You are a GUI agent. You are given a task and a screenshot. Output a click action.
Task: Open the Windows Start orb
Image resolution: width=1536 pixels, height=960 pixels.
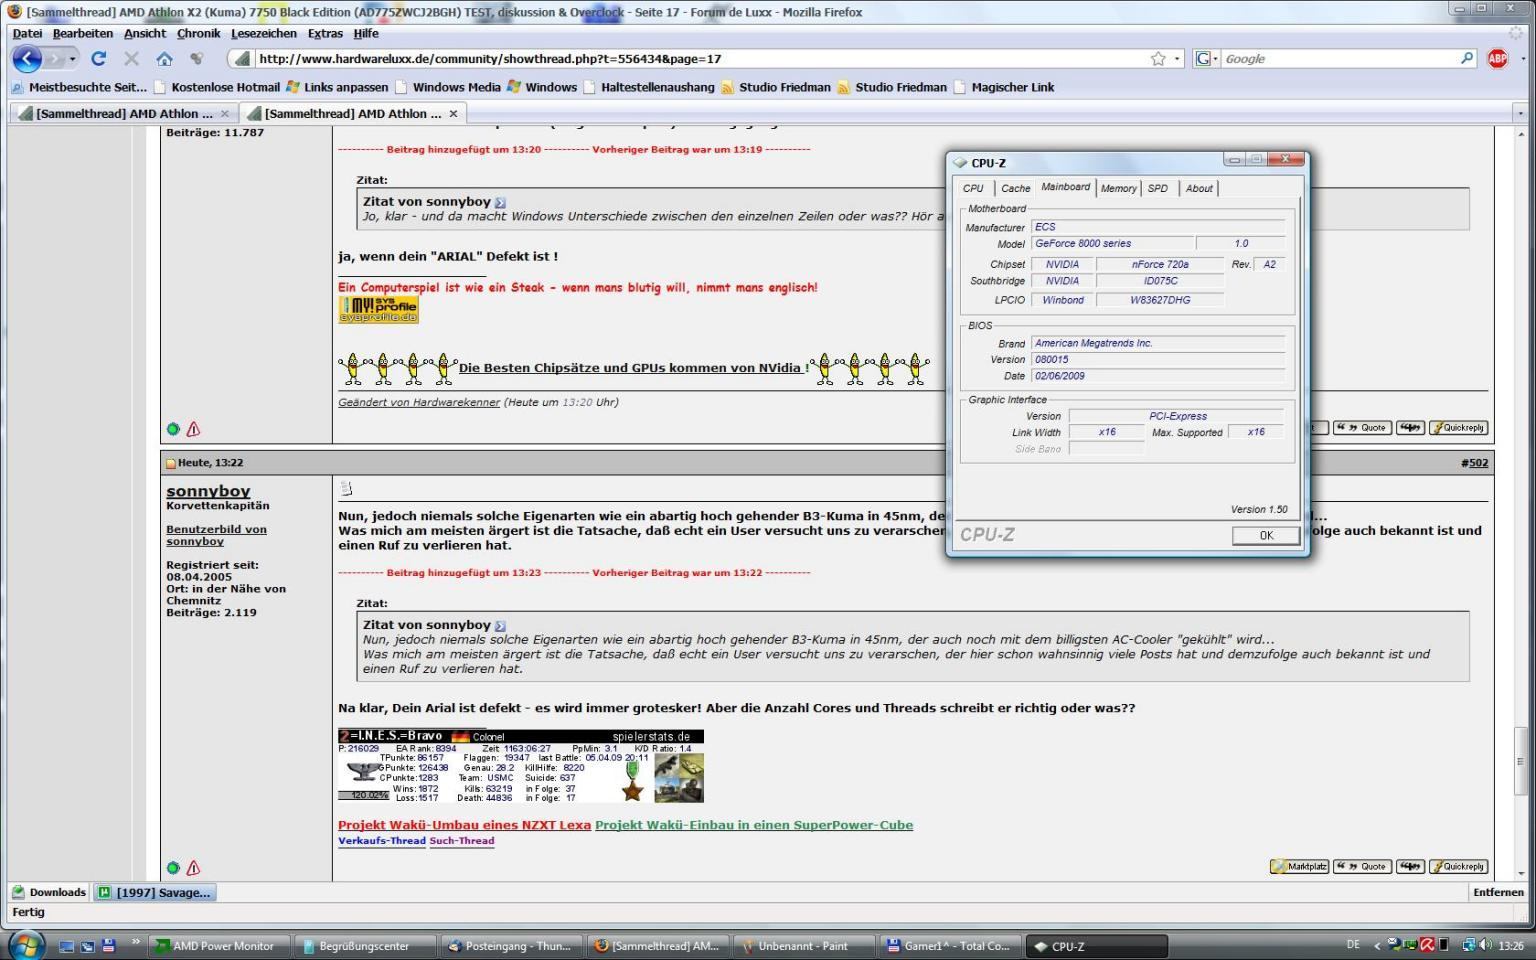(26, 945)
